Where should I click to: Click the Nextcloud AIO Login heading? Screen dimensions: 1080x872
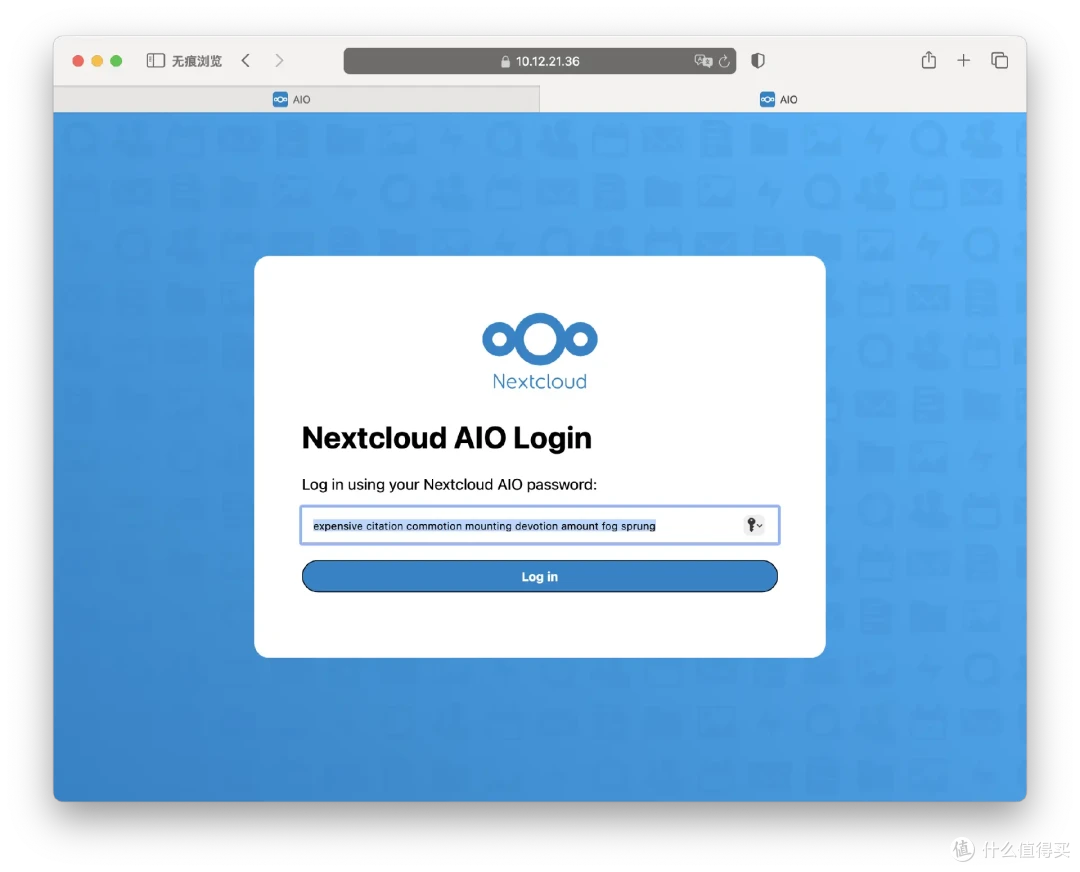tap(446, 437)
